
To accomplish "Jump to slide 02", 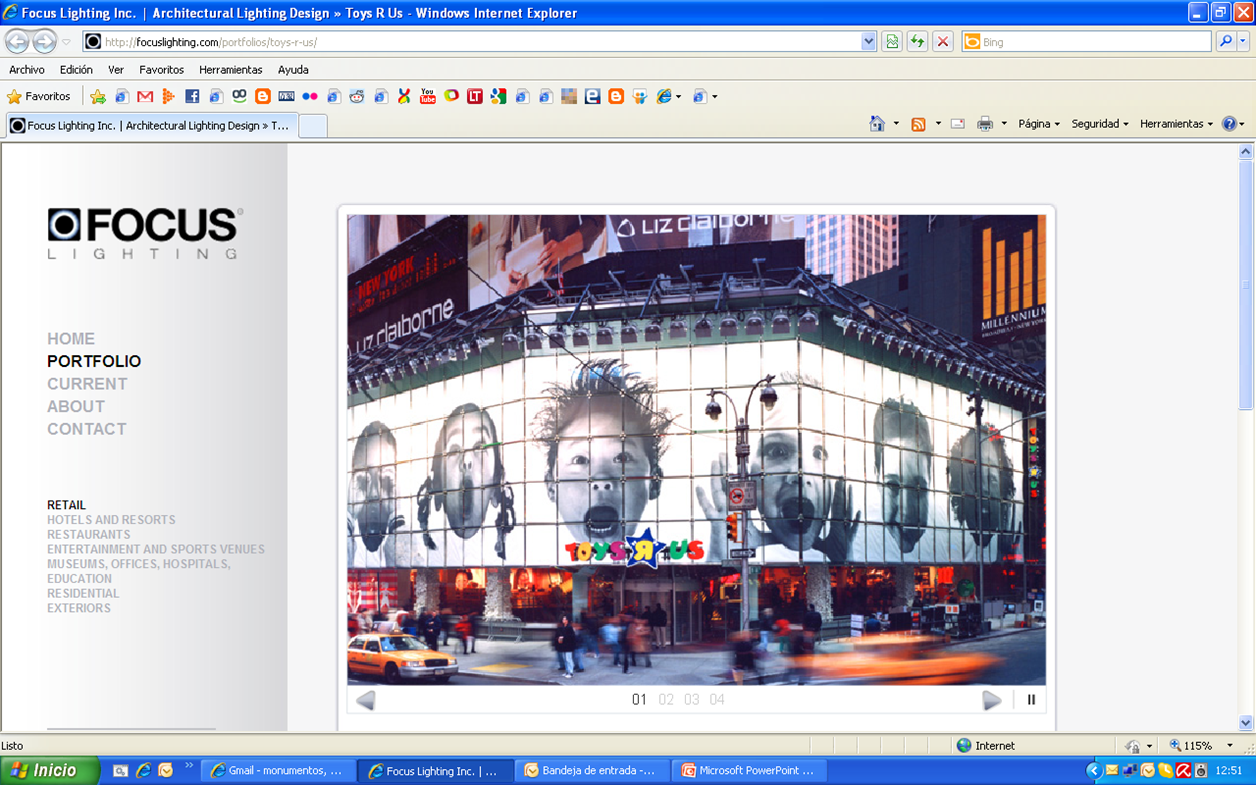I will pos(666,700).
